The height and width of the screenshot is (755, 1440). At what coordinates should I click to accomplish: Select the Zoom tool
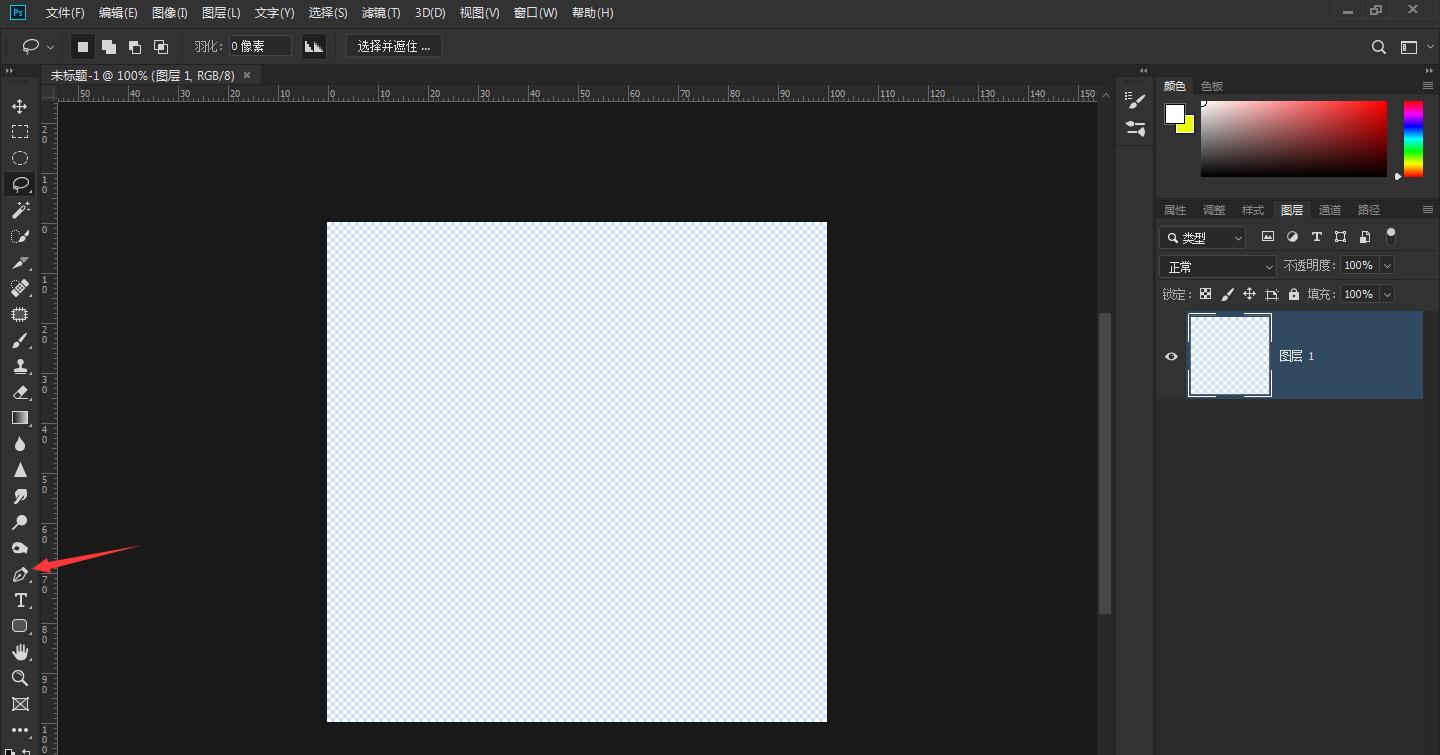(19, 678)
